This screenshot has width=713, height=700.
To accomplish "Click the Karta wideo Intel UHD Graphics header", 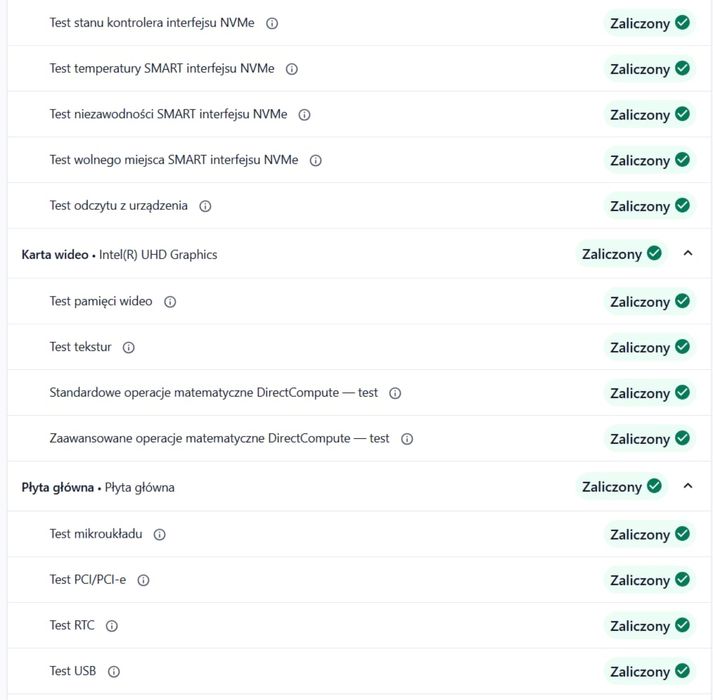I will coord(119,254).
